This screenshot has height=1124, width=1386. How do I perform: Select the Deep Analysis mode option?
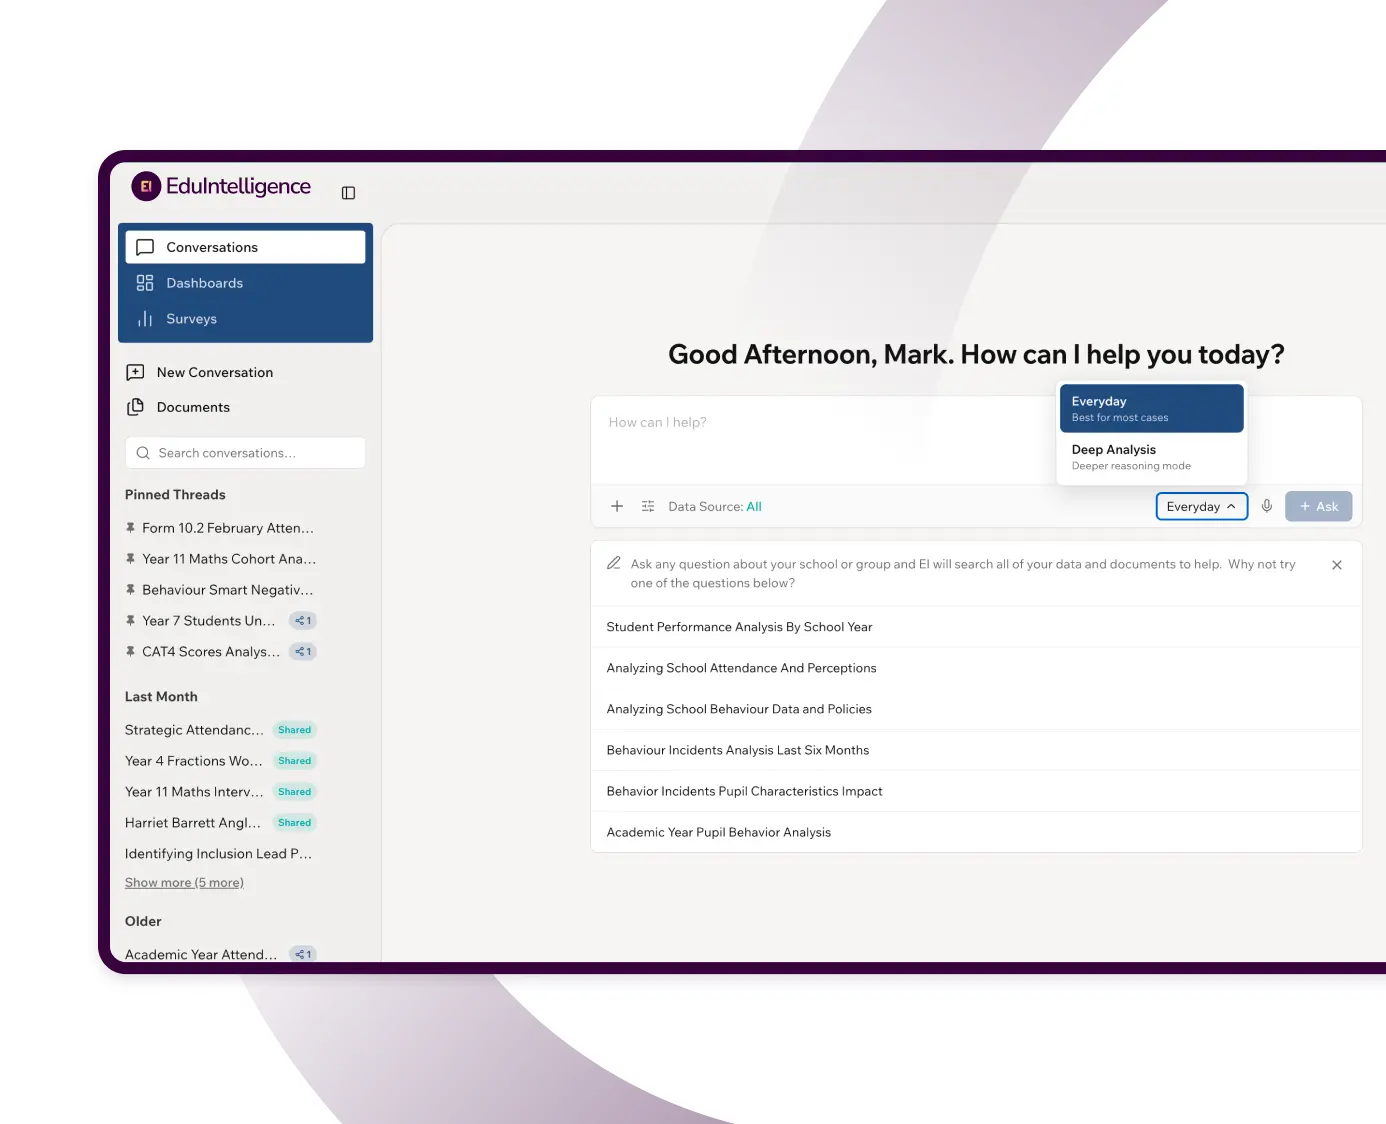pos(1151,457)
